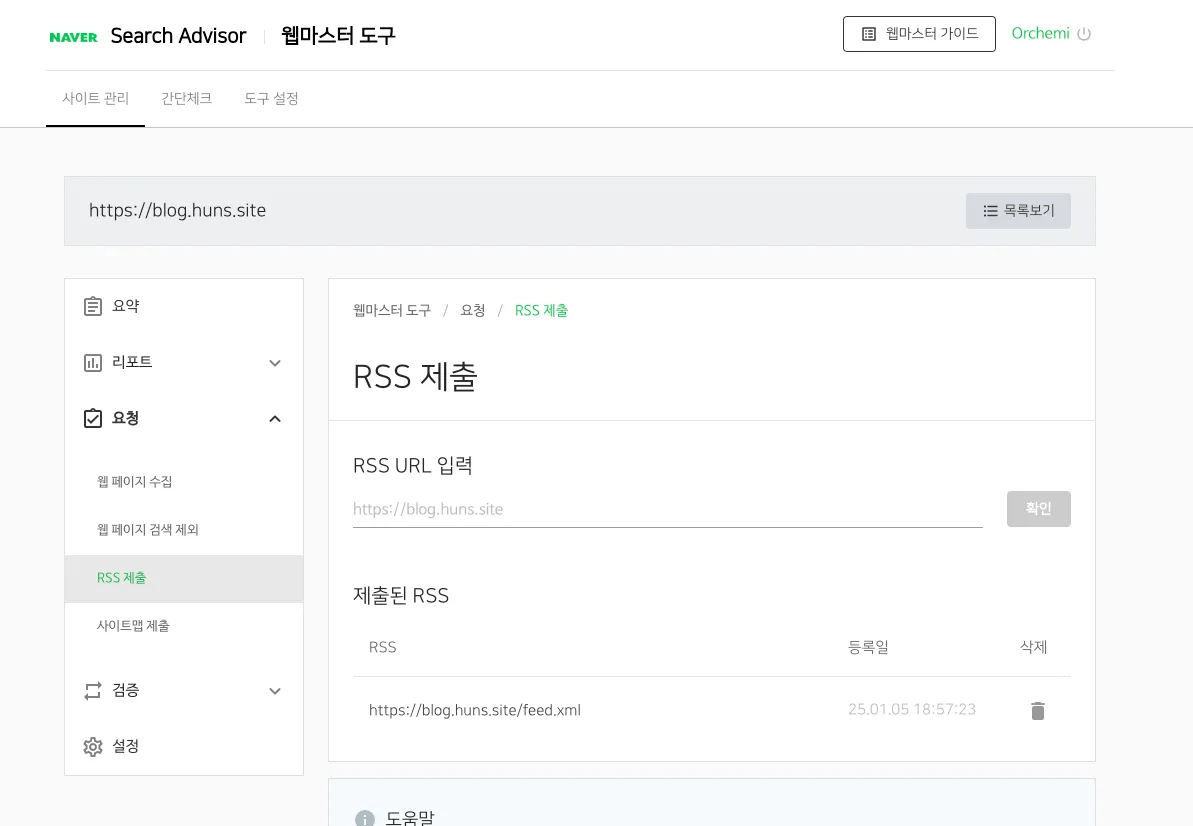Click the 검증 arrows icon in sidebar
The image size is (1193, 826).
point(93,690)
